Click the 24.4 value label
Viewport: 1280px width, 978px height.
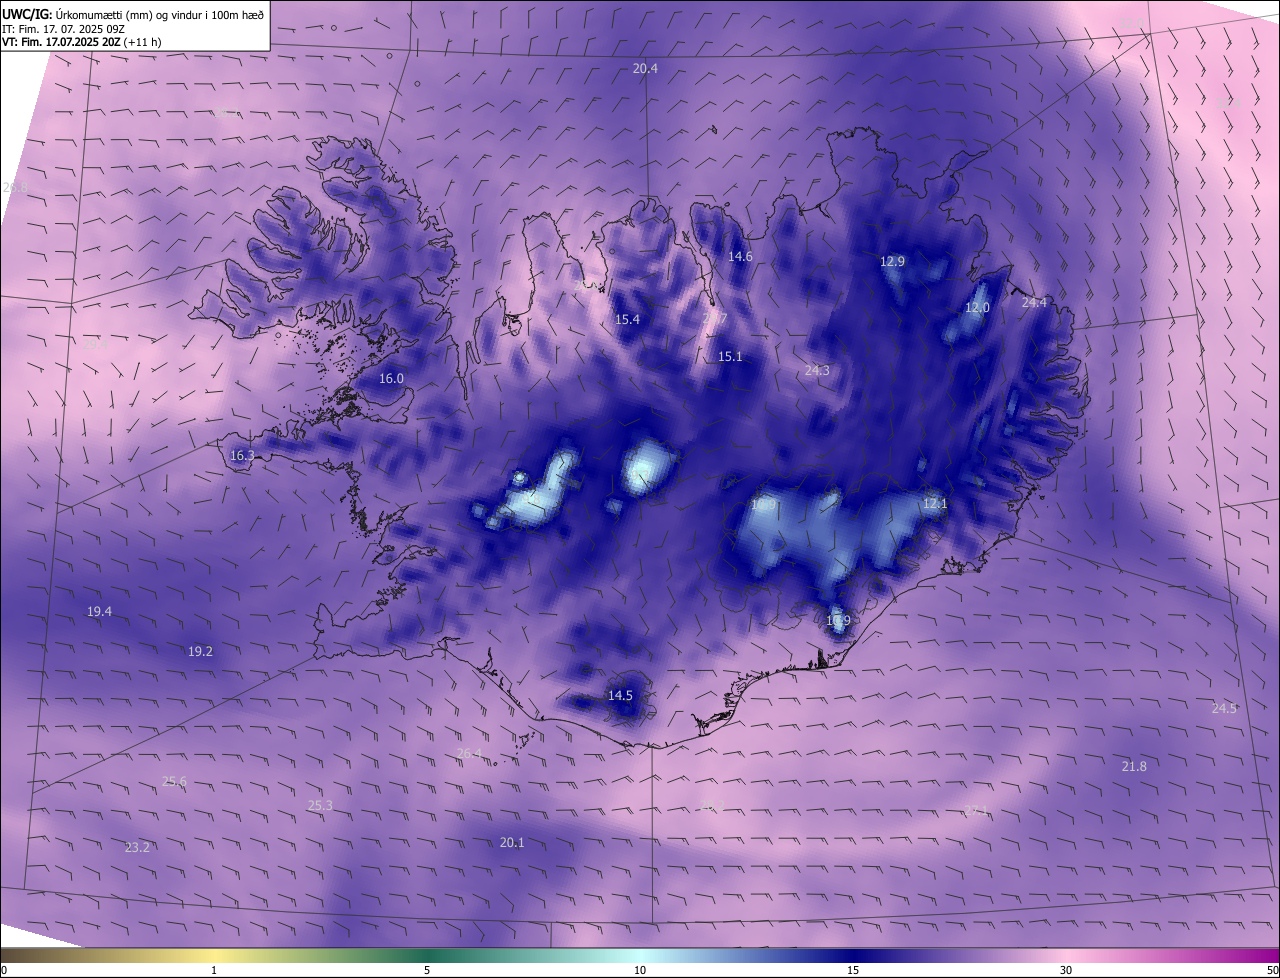click(1034, 303)
